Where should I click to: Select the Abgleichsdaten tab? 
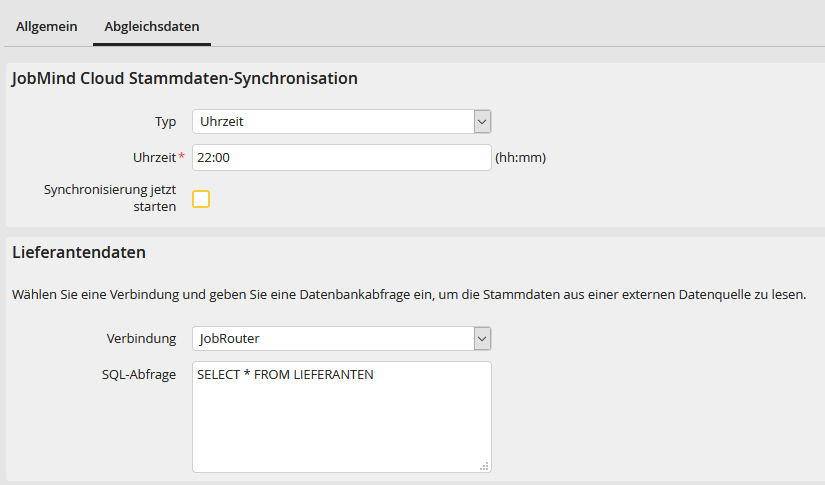tap(151, 26)
